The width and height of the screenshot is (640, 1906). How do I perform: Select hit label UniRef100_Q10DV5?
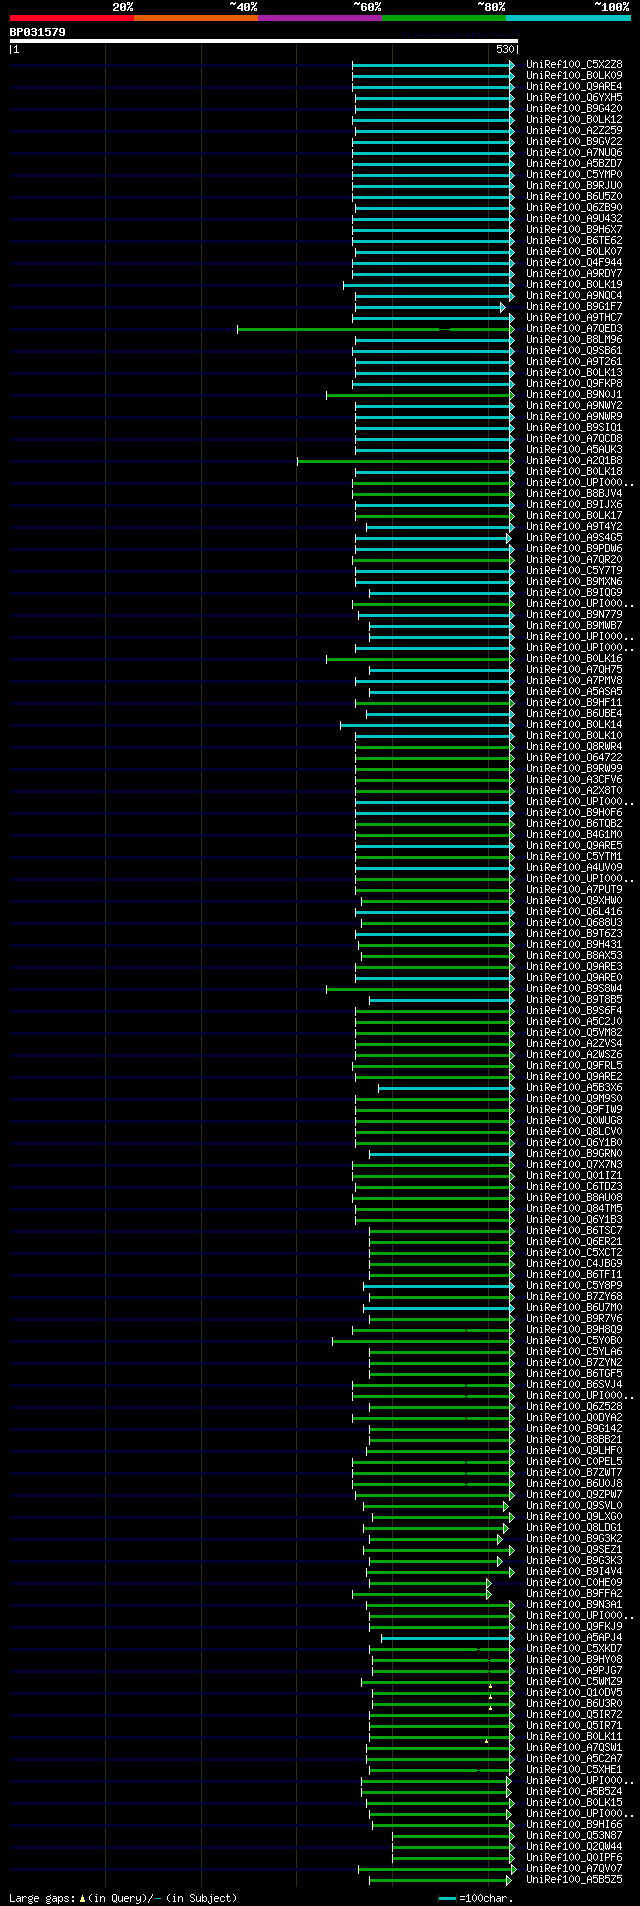574,1692
